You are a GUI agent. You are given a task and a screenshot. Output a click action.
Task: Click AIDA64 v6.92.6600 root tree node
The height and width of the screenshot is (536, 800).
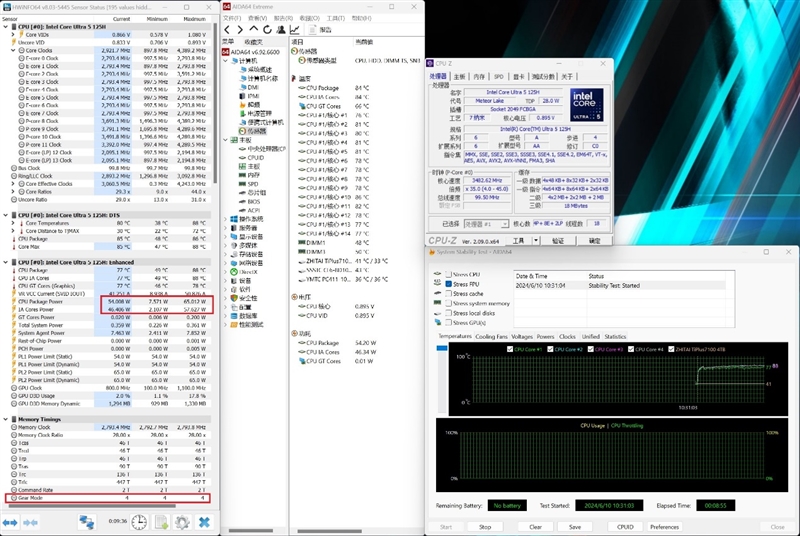(255, 52)
